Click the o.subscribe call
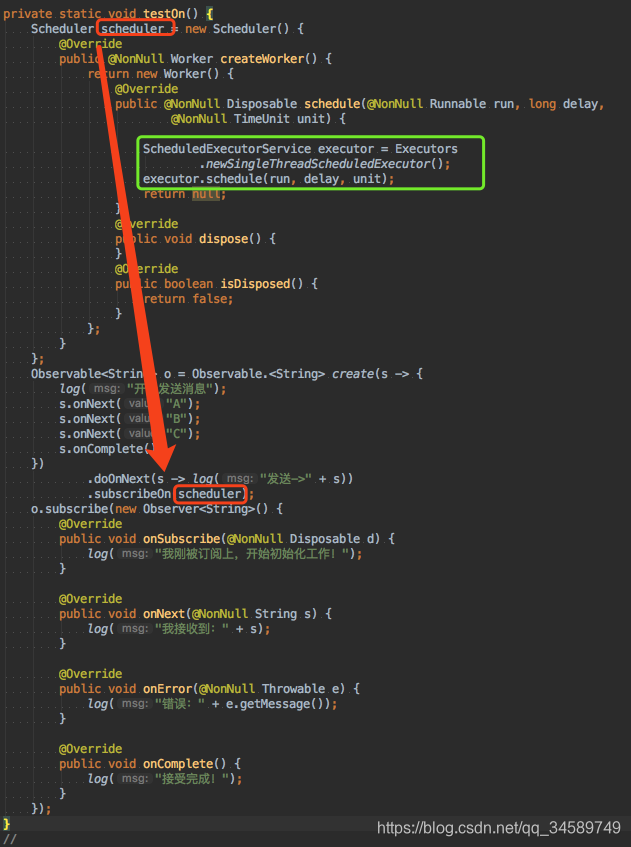Screen dimensions: 631x847 click(70, 509)
